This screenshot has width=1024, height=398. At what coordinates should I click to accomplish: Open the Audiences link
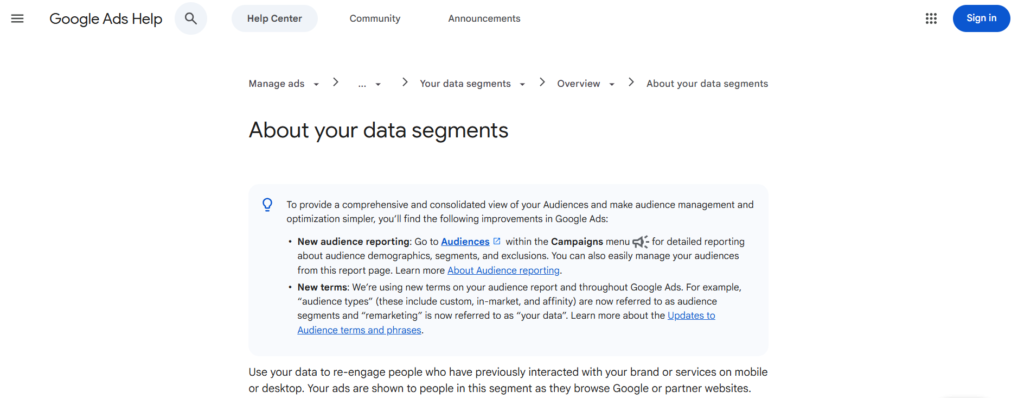[x=465, y=242]
